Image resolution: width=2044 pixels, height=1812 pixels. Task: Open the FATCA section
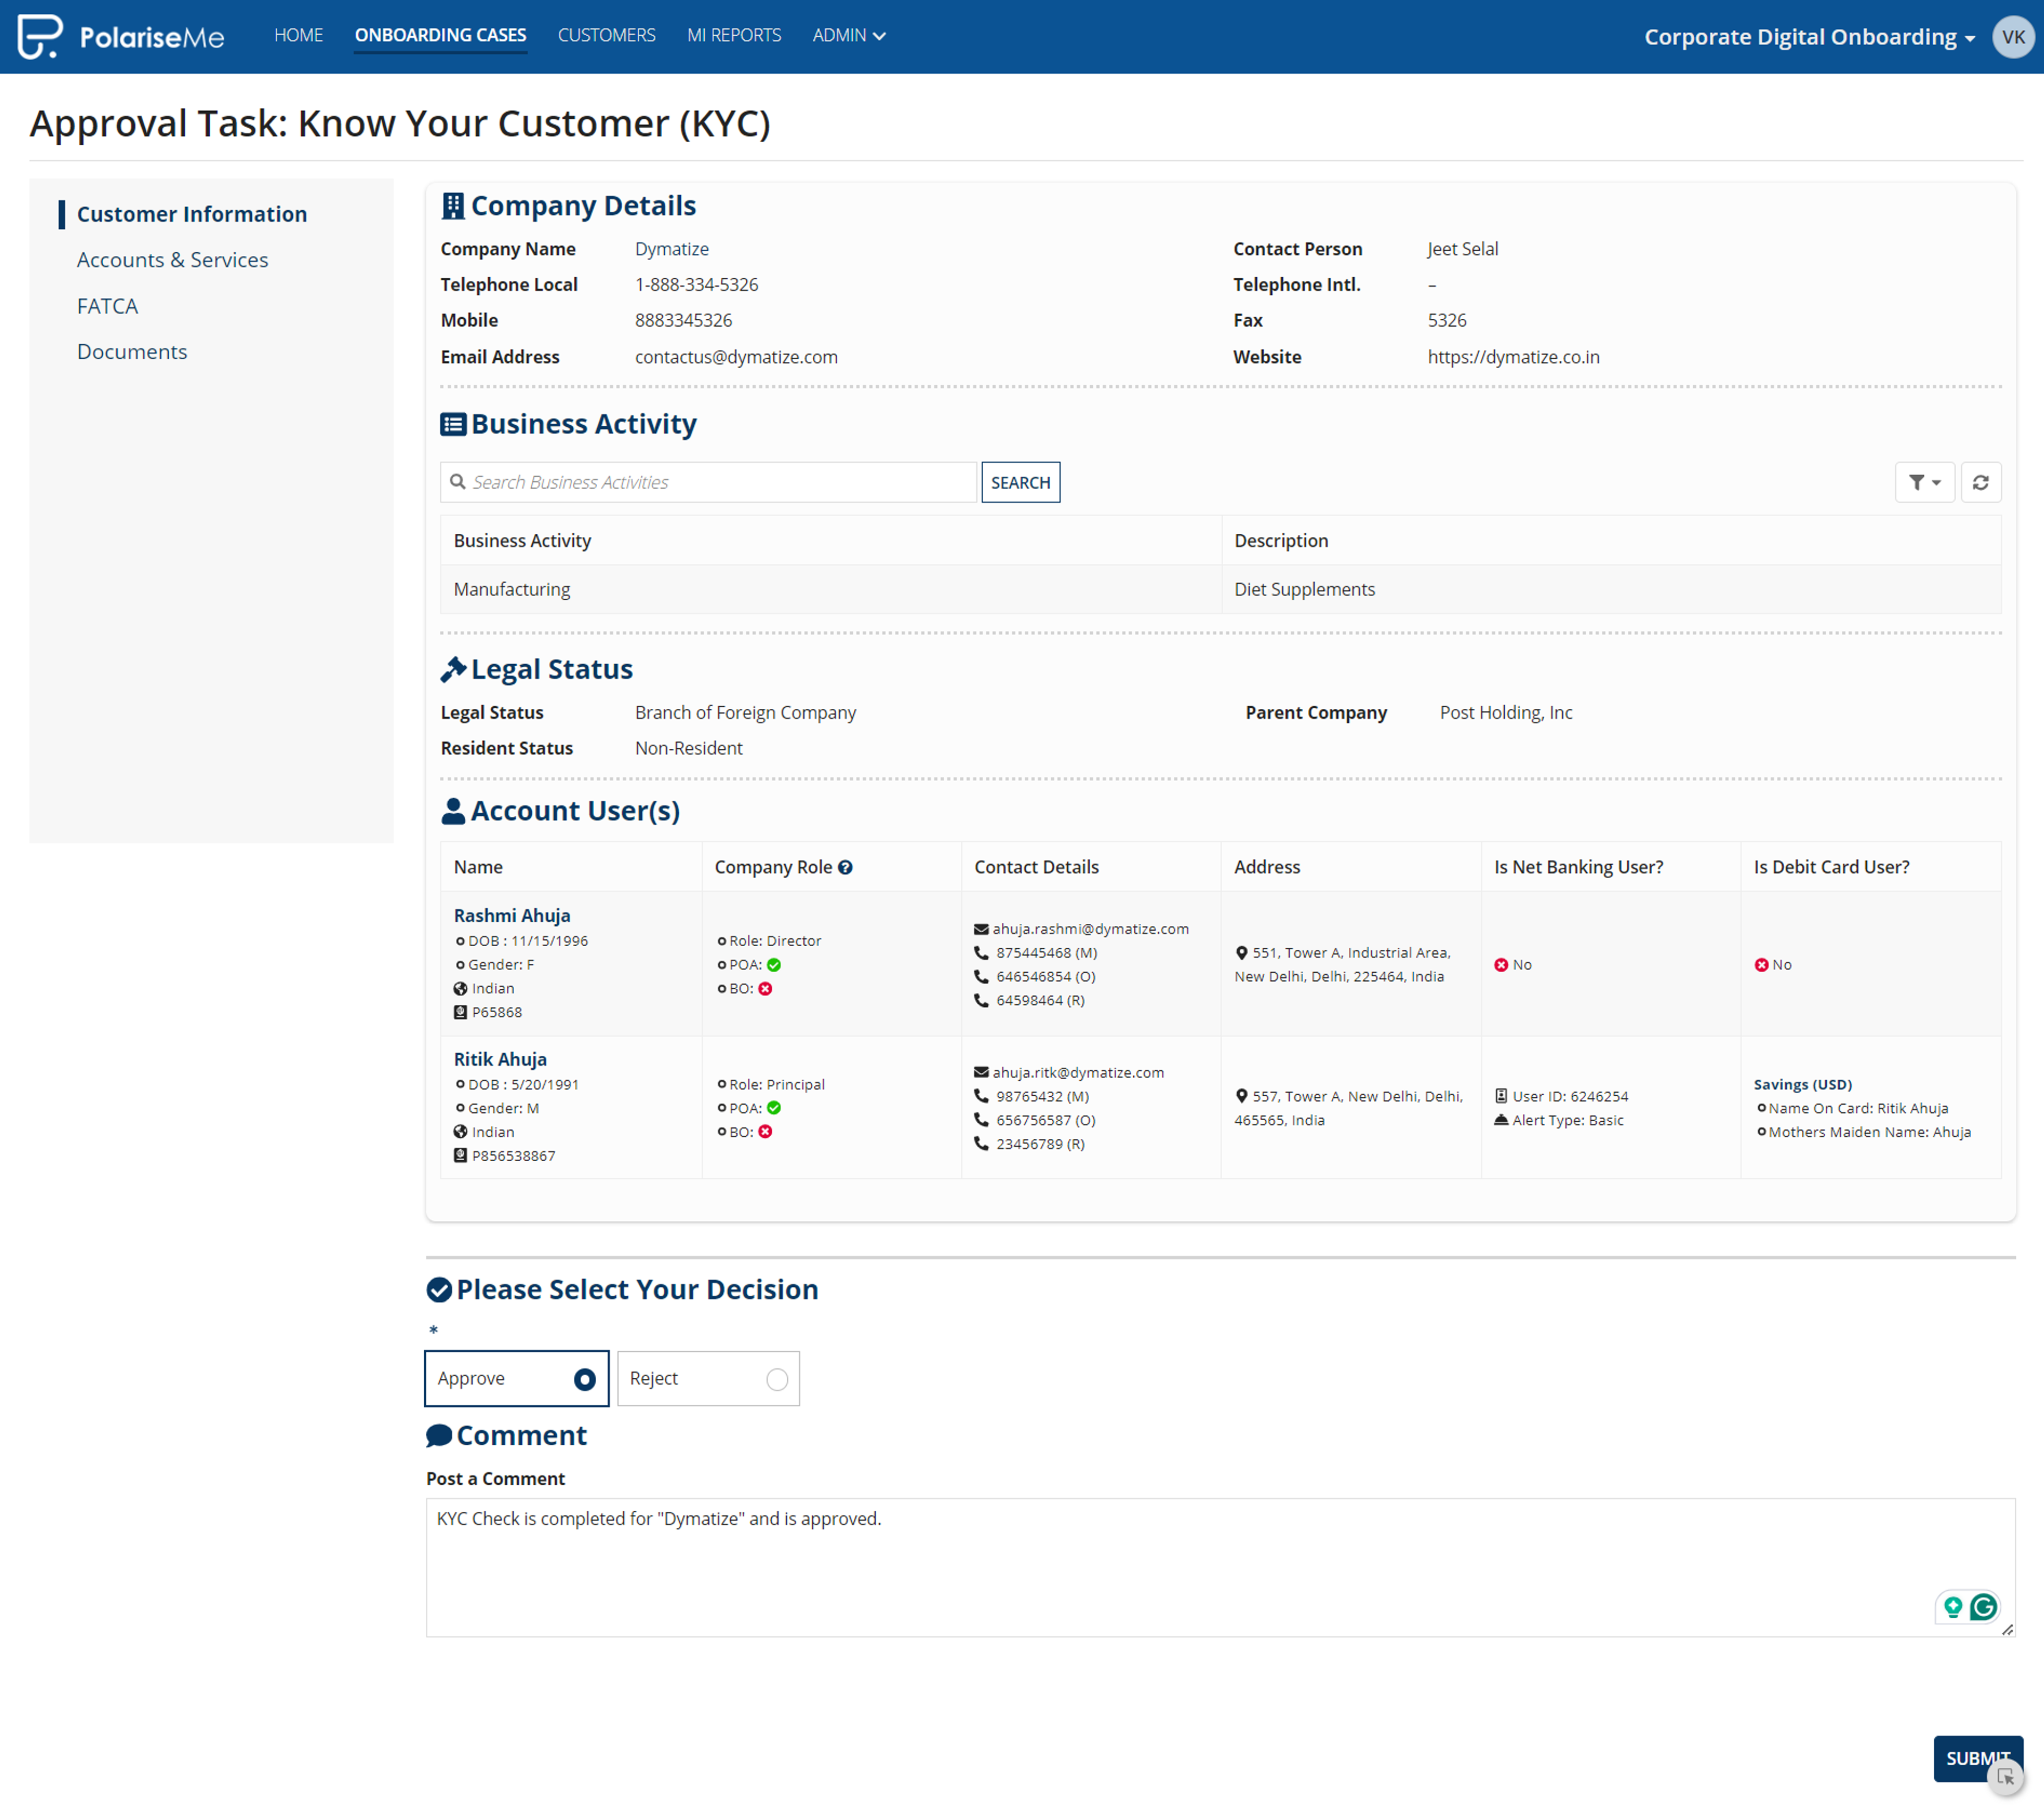[x=107, y=306]
